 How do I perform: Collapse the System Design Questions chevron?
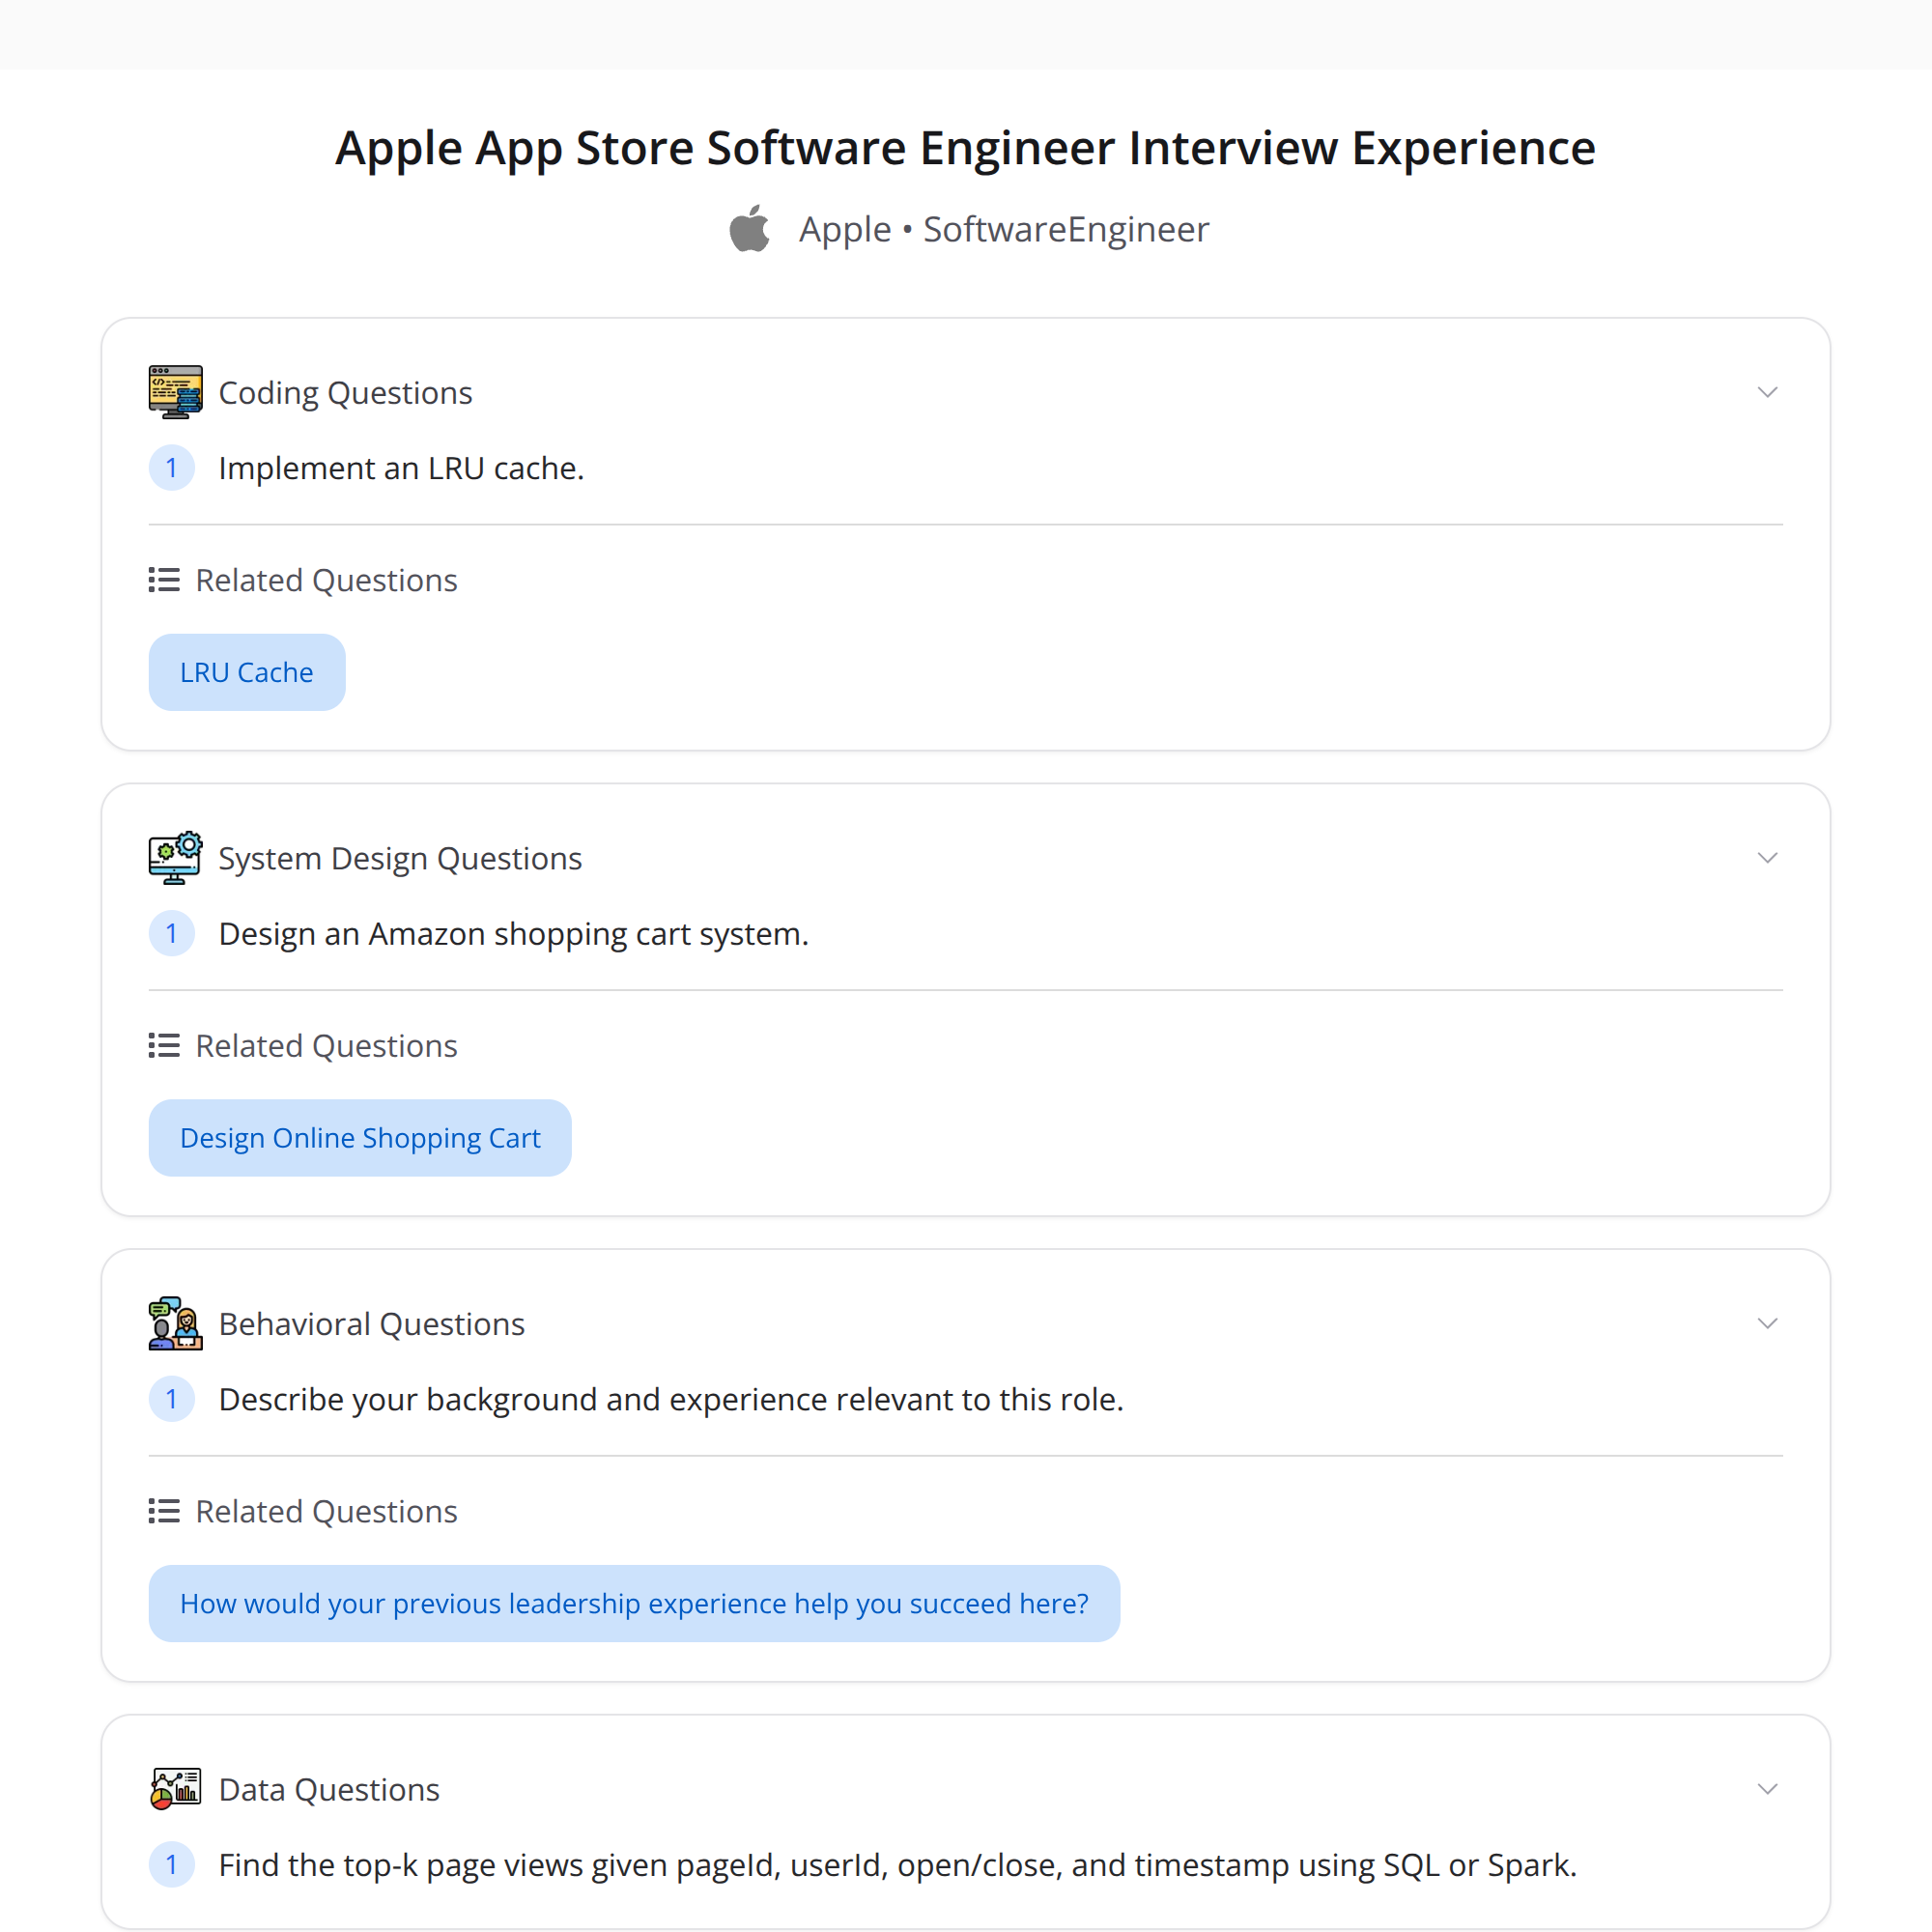point(1767,858)
